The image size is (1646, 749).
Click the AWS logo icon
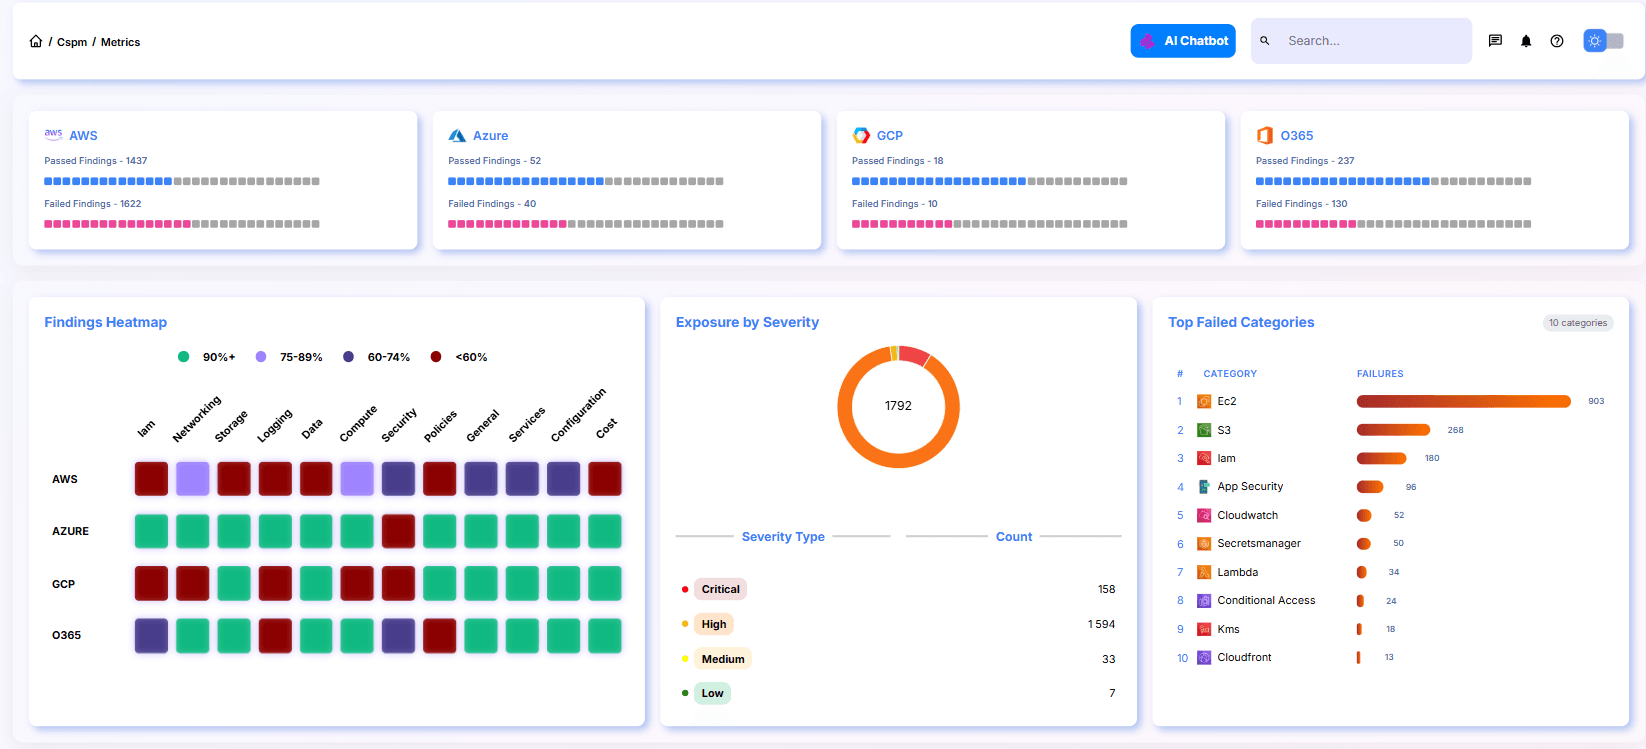[53, 134]
